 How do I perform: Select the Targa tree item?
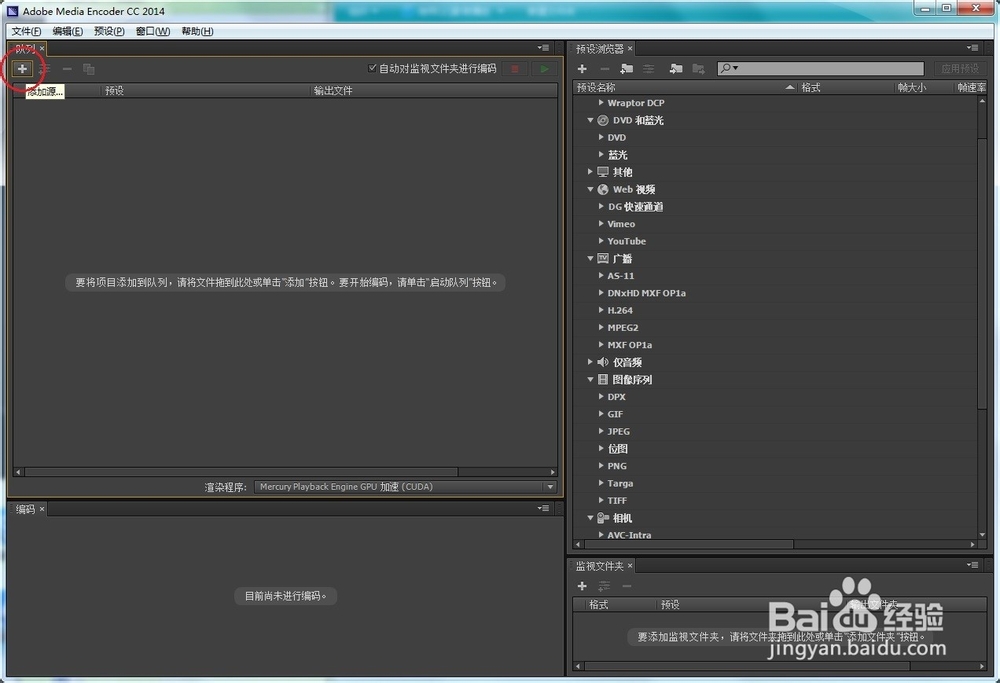pyautogui.click(x=621, y=483)
